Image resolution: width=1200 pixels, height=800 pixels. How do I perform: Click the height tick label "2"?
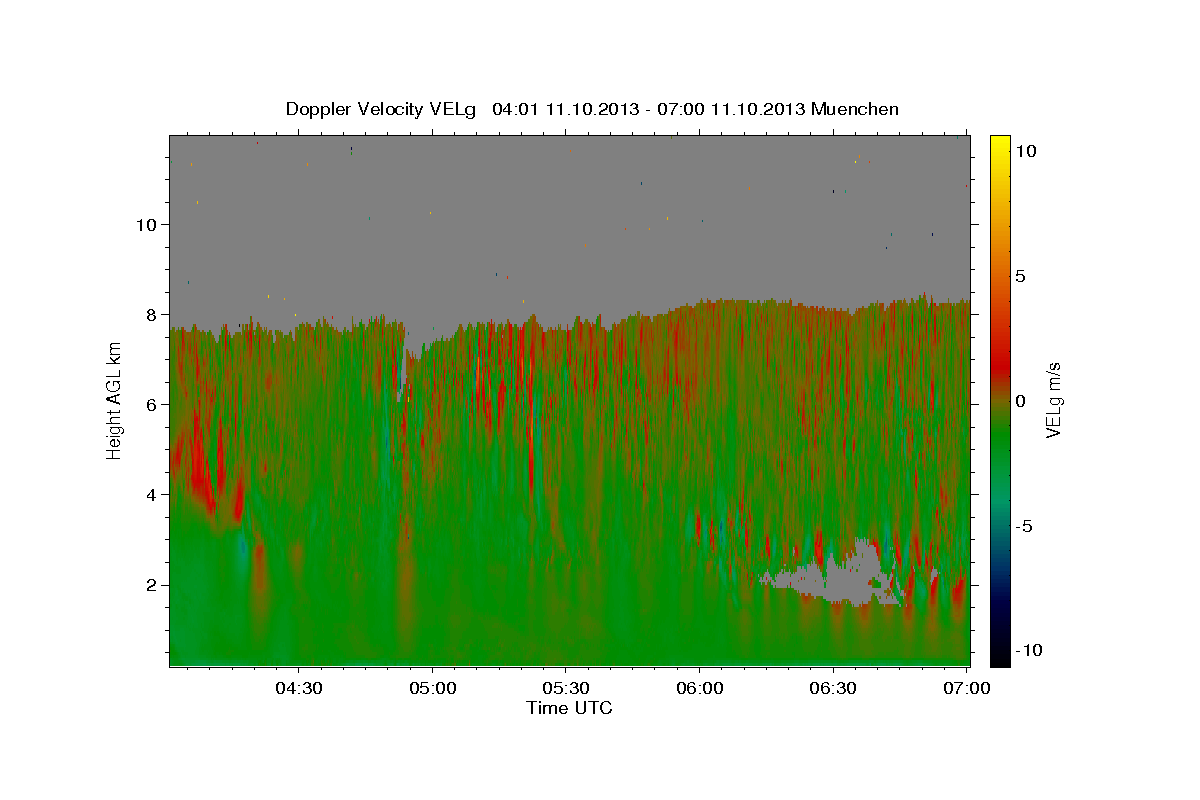coord(153,585)
